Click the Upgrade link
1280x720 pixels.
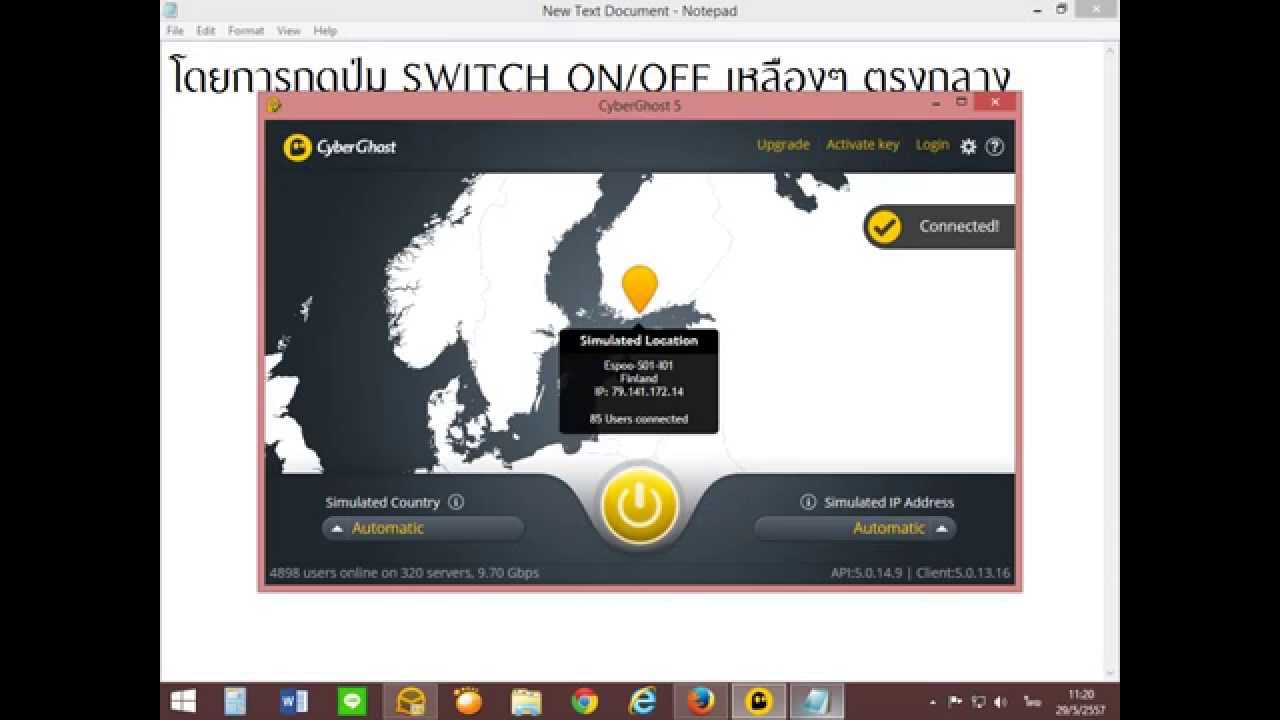pos(783,145)
